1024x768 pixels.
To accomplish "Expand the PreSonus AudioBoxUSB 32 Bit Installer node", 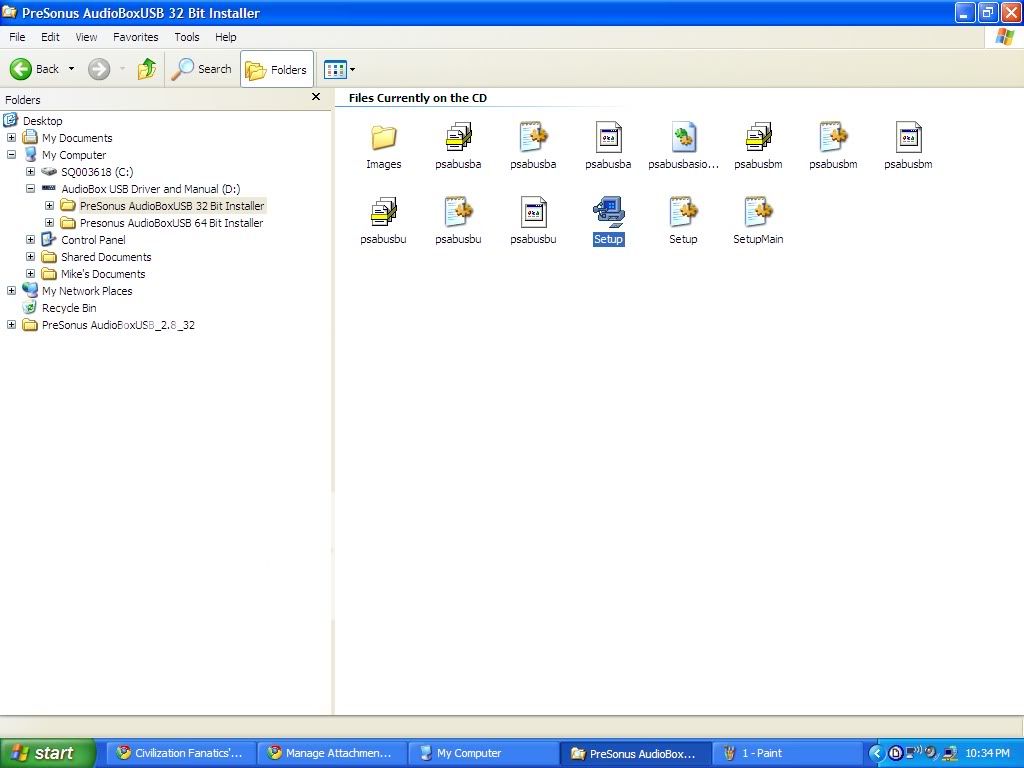I will (49, 206).
